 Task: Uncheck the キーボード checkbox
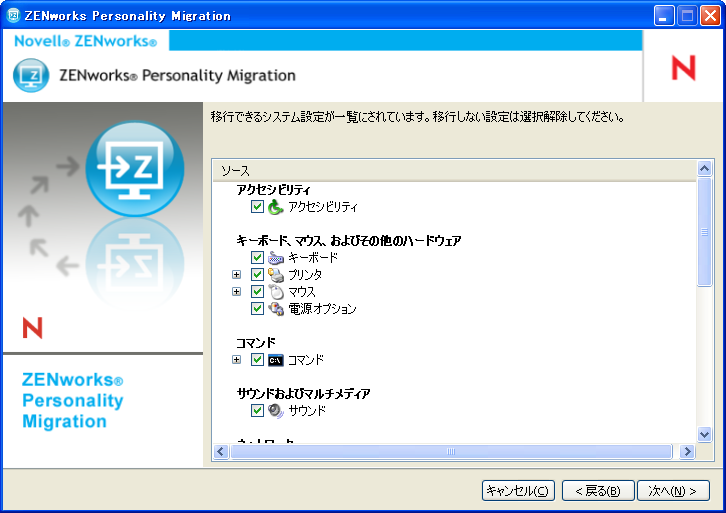(257, 257)
